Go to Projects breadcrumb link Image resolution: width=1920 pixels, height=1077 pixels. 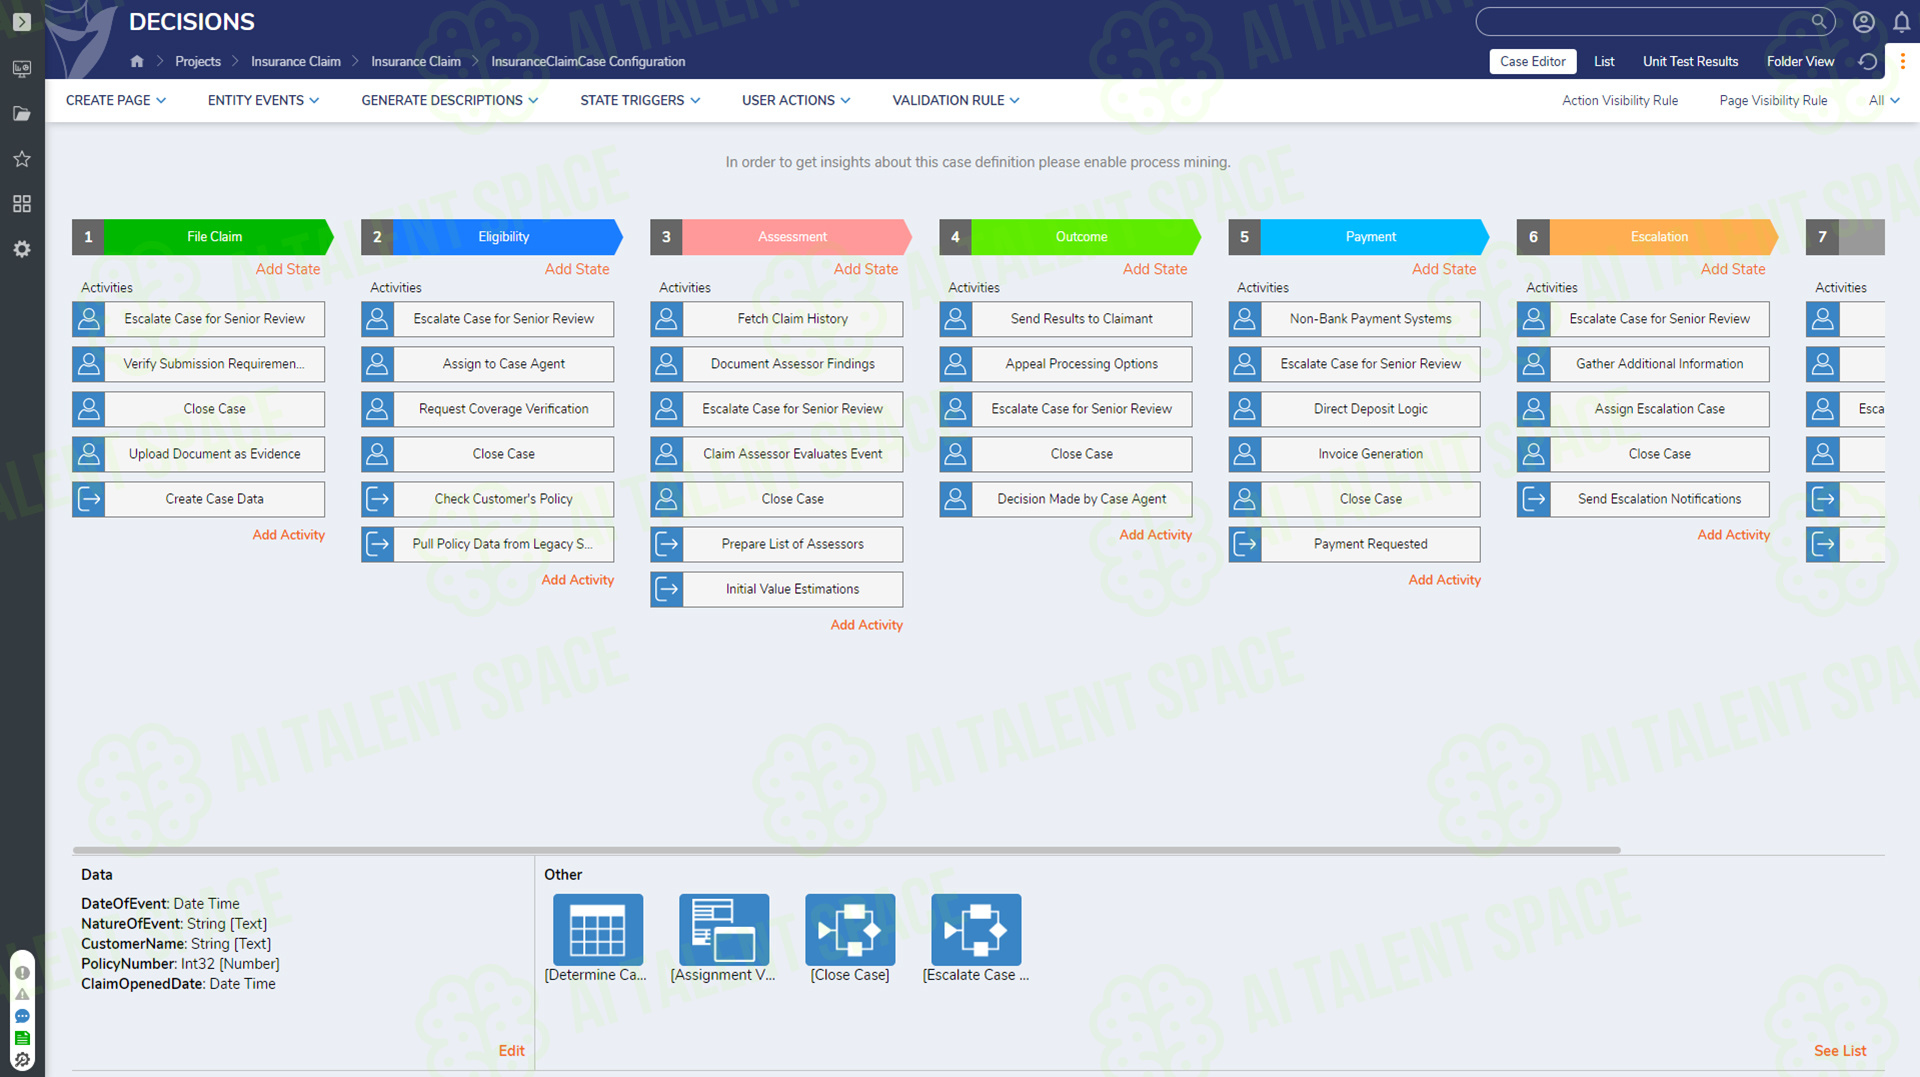[198, 62]
